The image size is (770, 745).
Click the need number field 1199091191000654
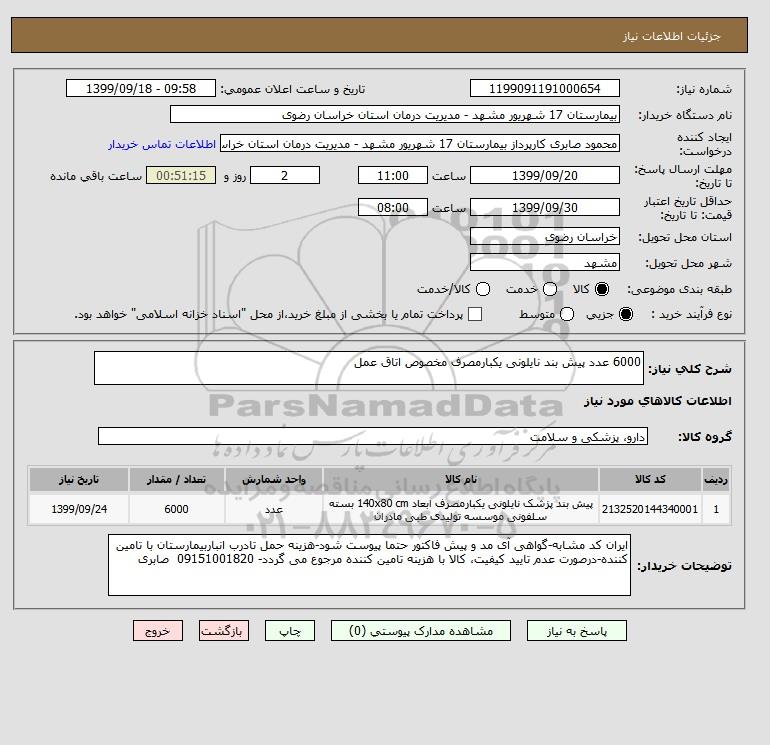click(x=545, y=88)
